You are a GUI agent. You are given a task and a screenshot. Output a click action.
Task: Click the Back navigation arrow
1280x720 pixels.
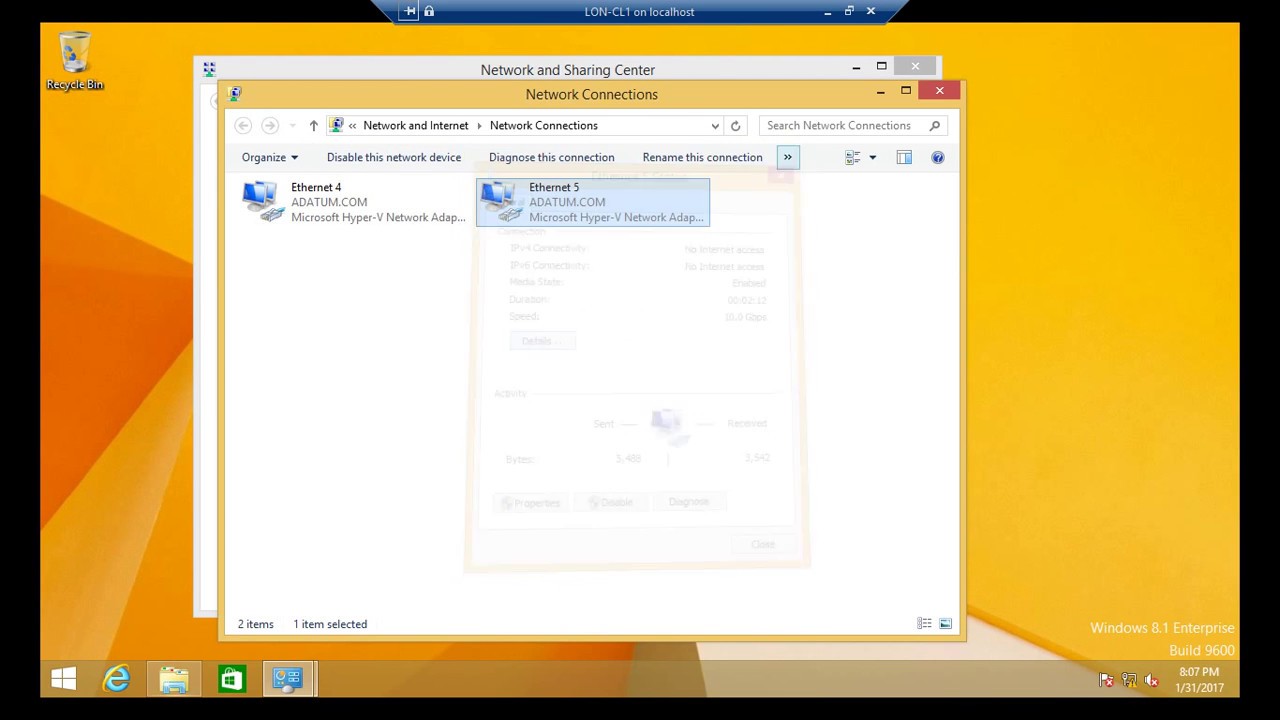click(243, 126)
